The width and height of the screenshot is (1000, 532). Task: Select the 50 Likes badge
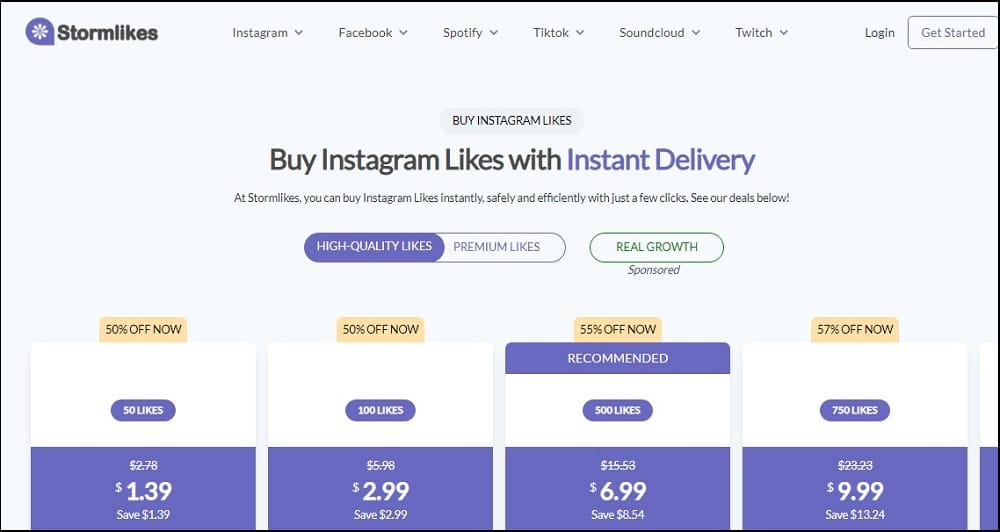tap(143, 410)
